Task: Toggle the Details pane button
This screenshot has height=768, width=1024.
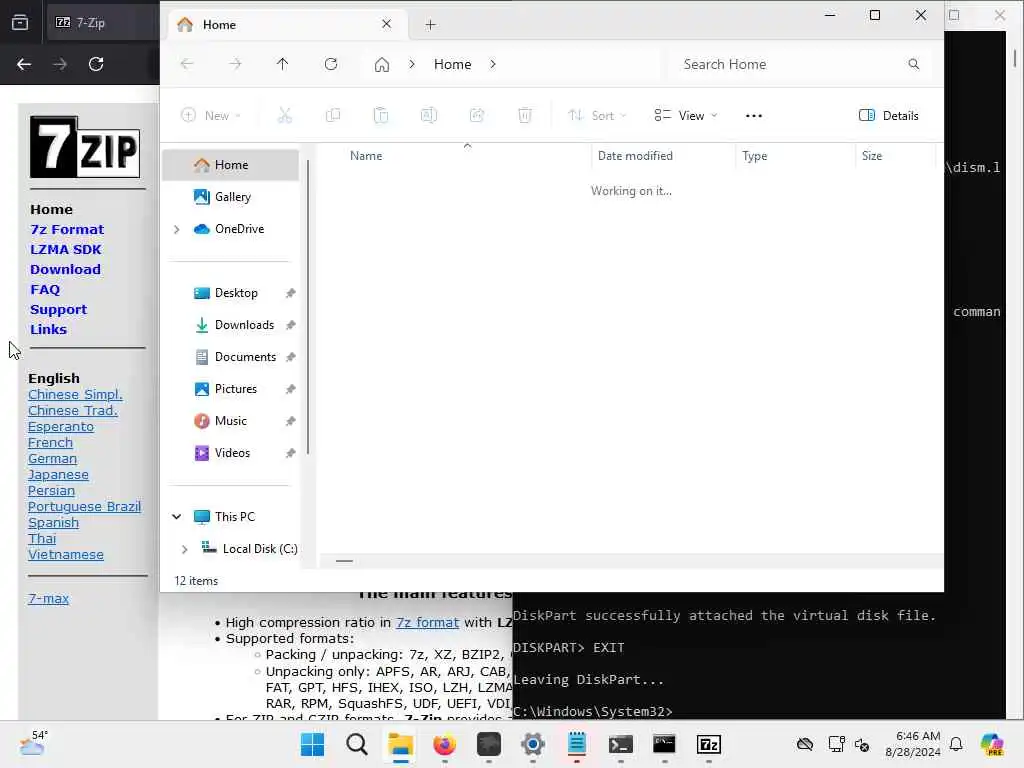Action: tap(888, 116)
